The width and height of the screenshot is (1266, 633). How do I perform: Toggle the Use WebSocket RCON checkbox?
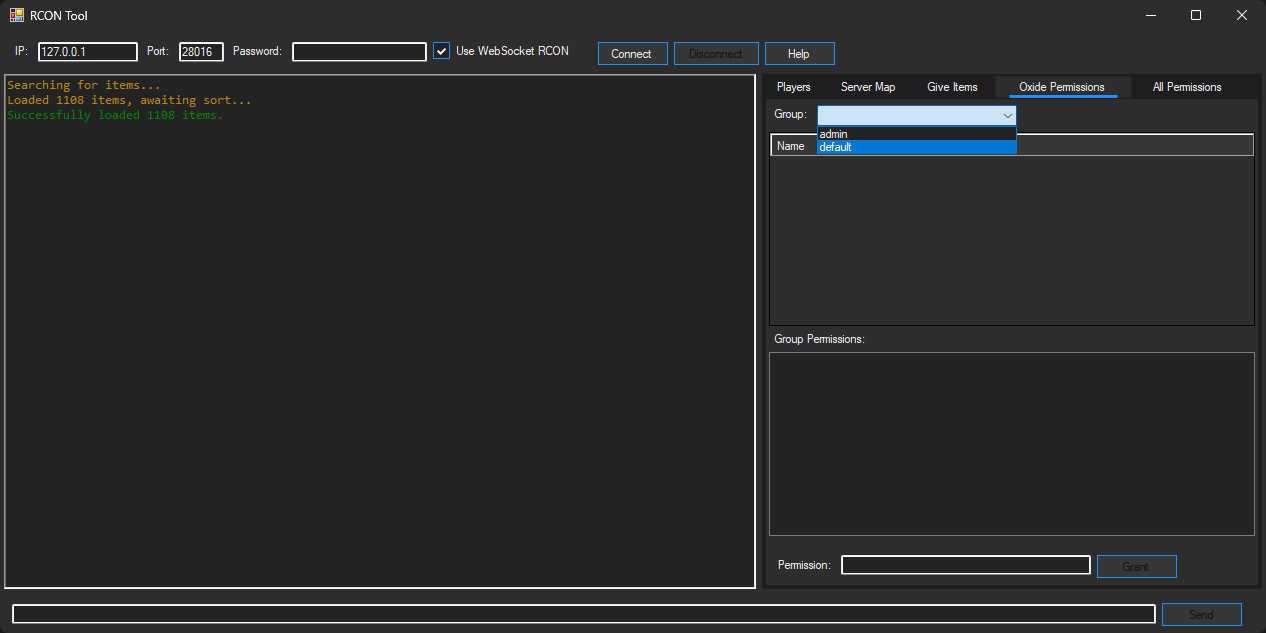coord(441,51)
